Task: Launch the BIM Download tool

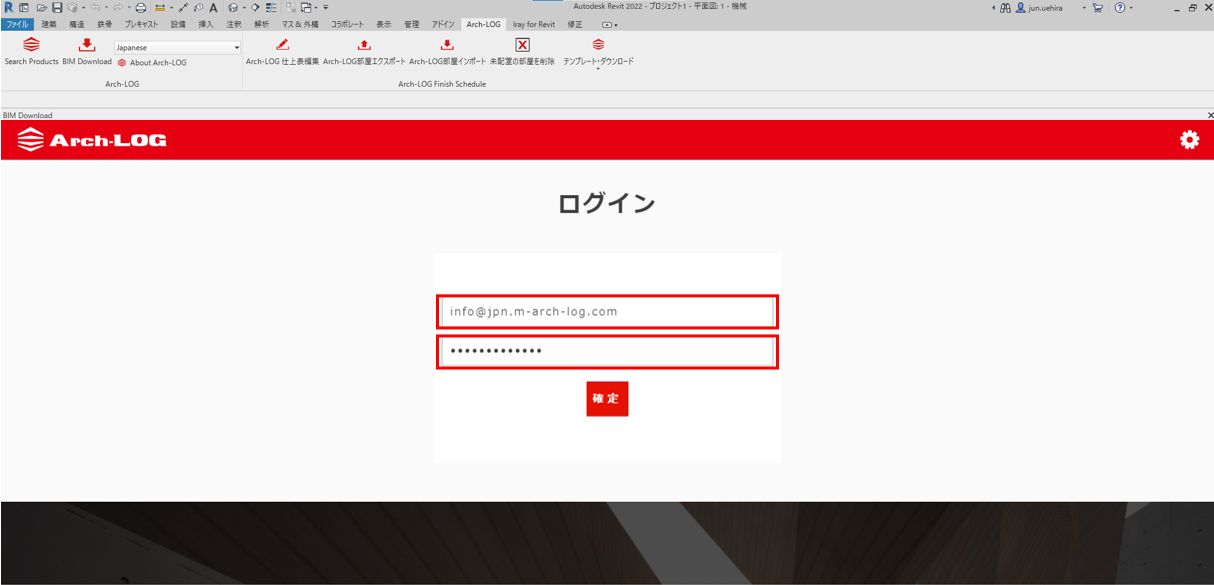Action: pyautogui.click(x=87, y=52)
